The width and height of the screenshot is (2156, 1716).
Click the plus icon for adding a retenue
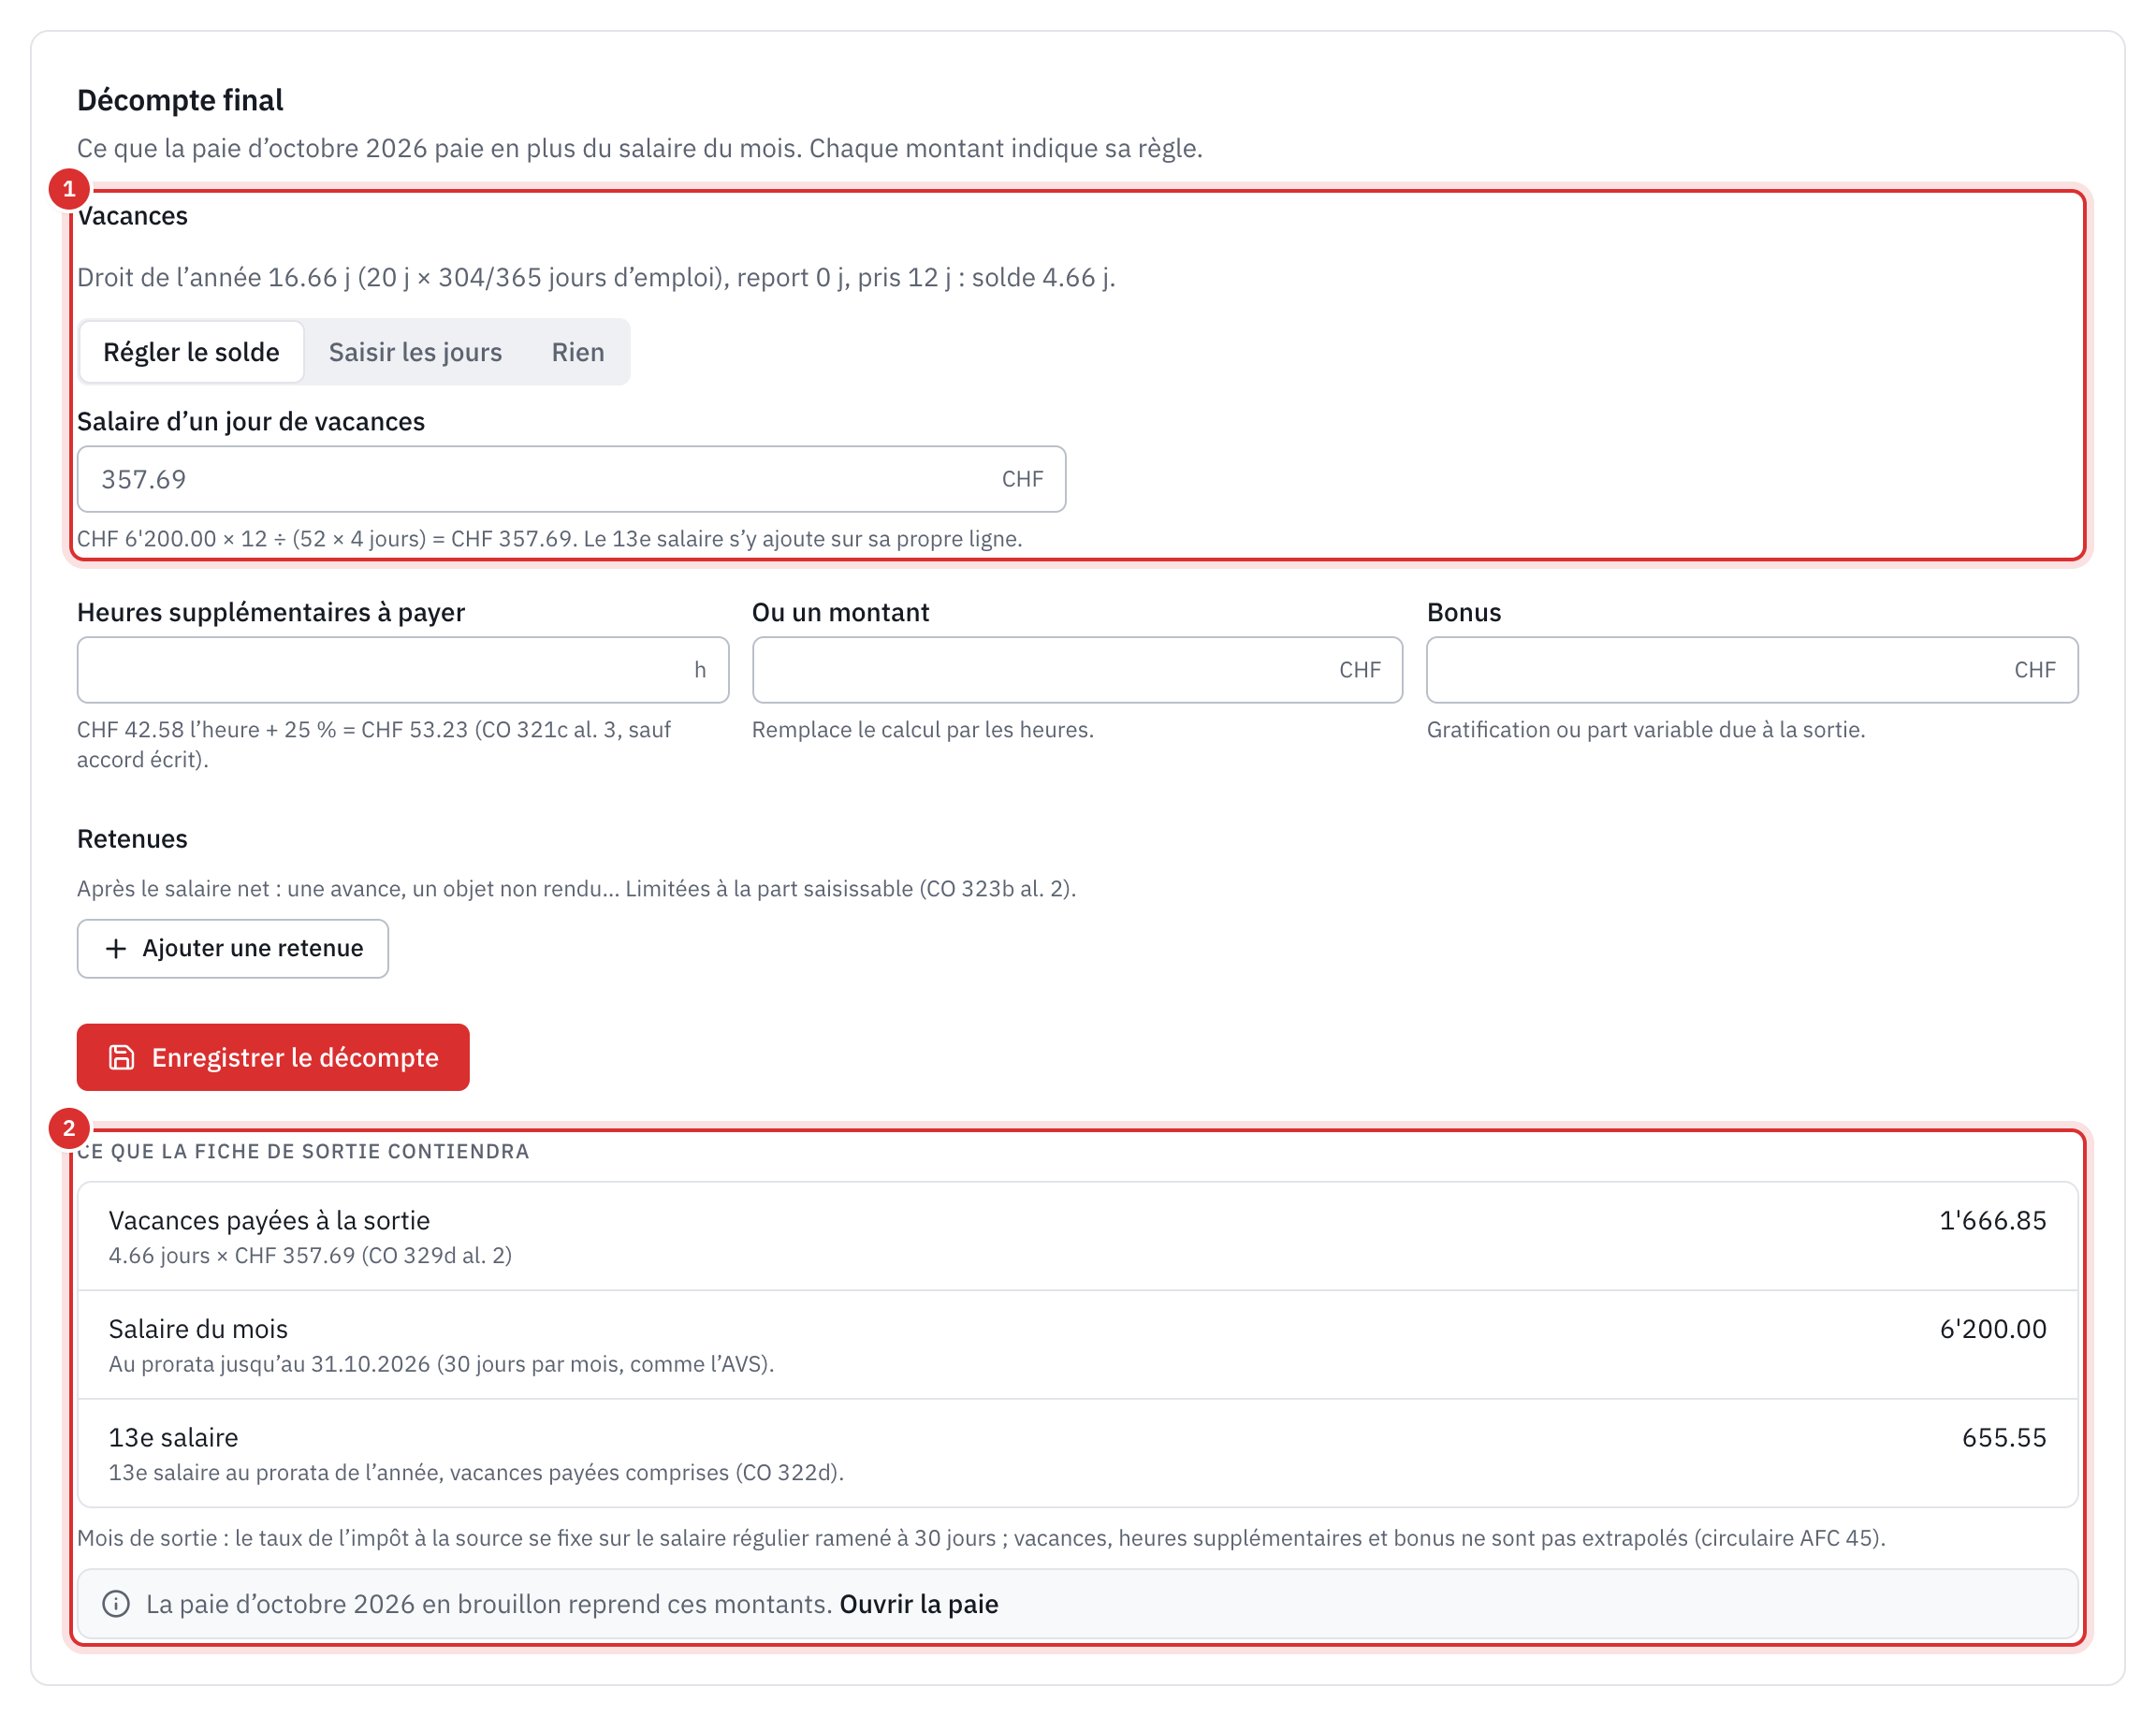point(116,948)
